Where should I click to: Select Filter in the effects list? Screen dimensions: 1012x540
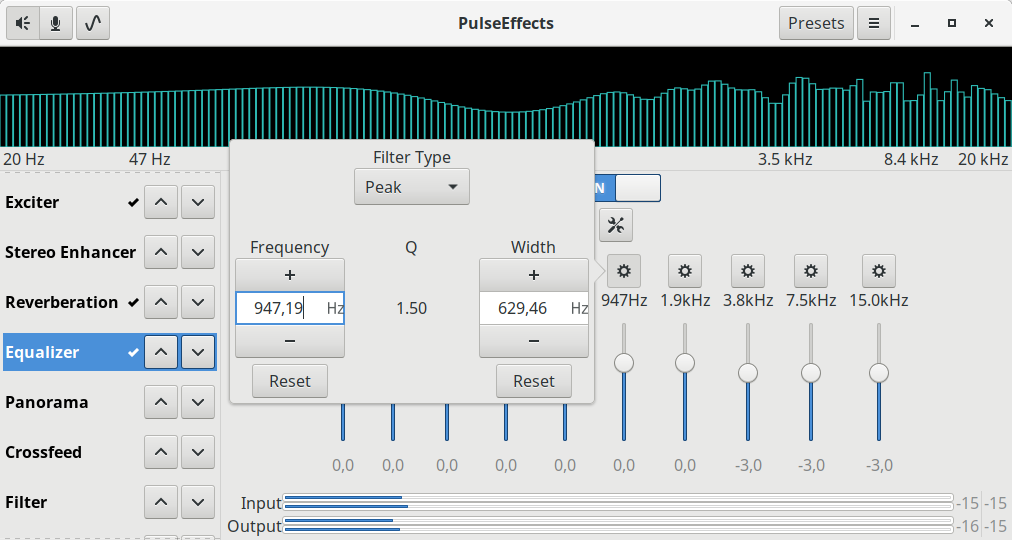(x=110, y=502)
